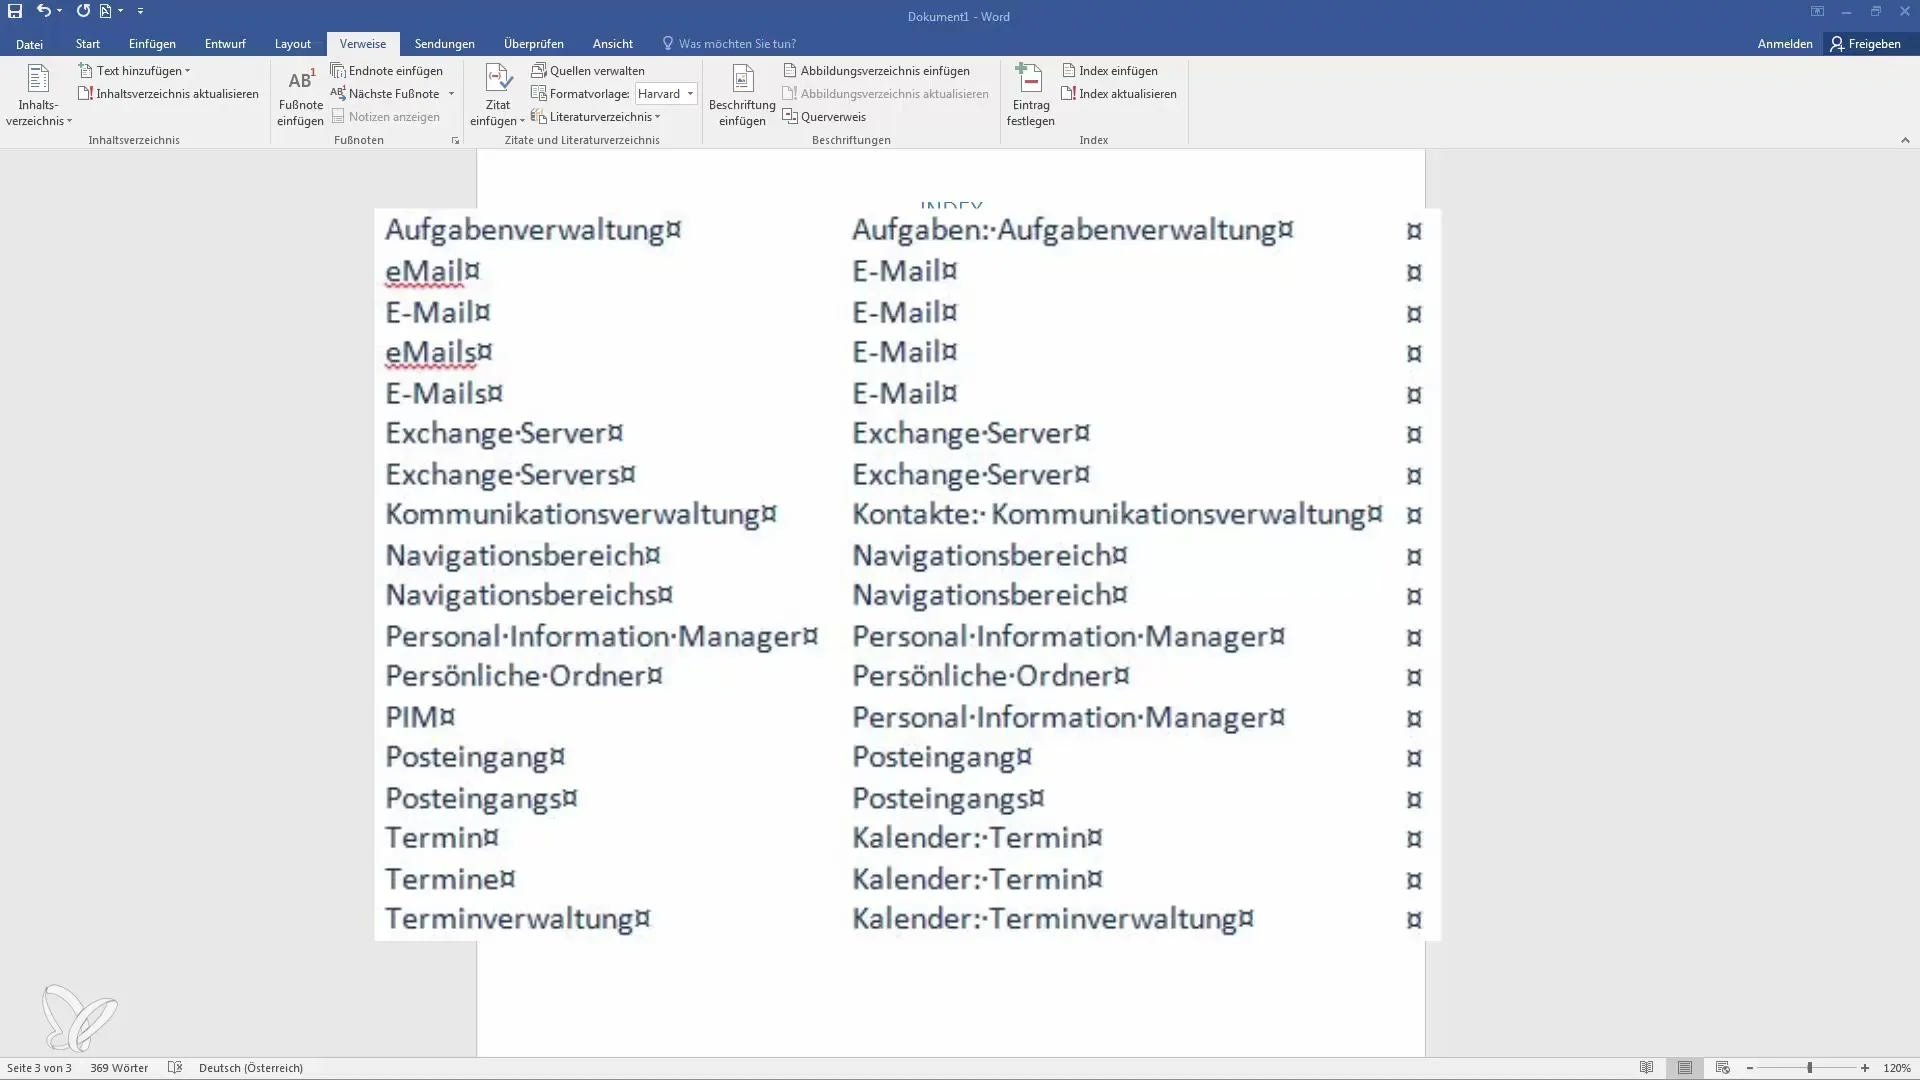Open the Datei tab

pyautogui.click(x=29, y=44)
